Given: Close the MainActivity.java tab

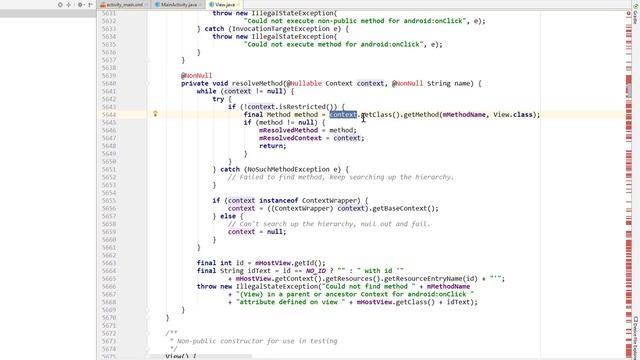Looking at the screenshot, I should 200,5.
